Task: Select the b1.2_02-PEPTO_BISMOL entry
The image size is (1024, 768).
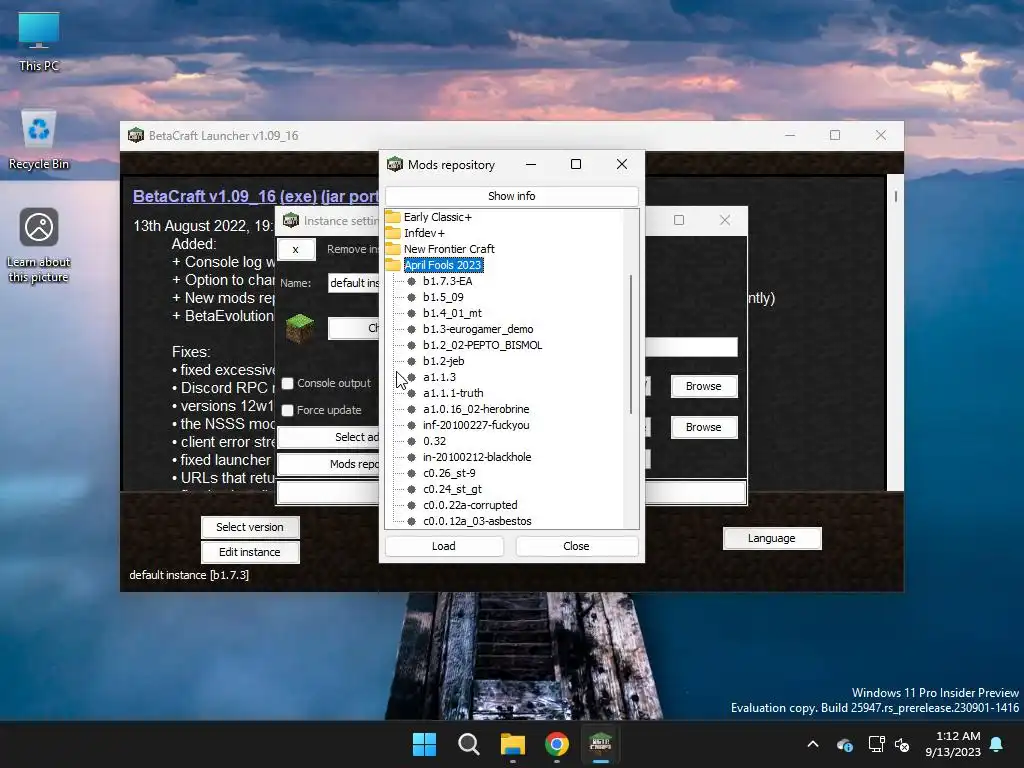Action: [482, 345]
